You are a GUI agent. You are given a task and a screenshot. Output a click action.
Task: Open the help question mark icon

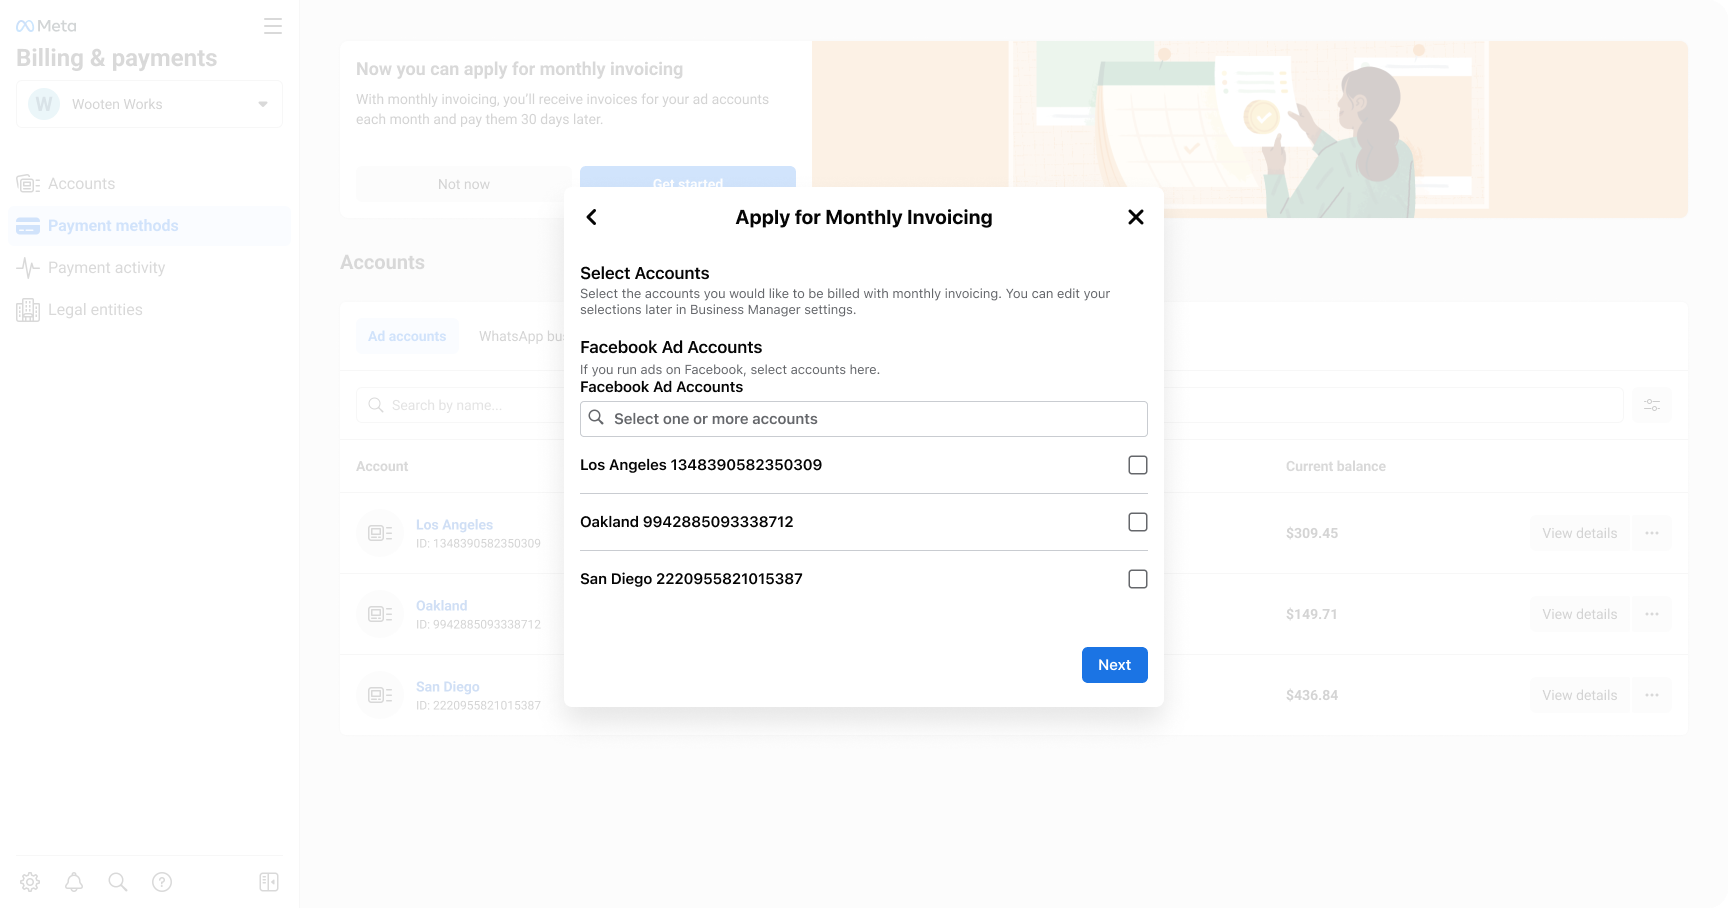pyautogui.click(x=162, y=882)
